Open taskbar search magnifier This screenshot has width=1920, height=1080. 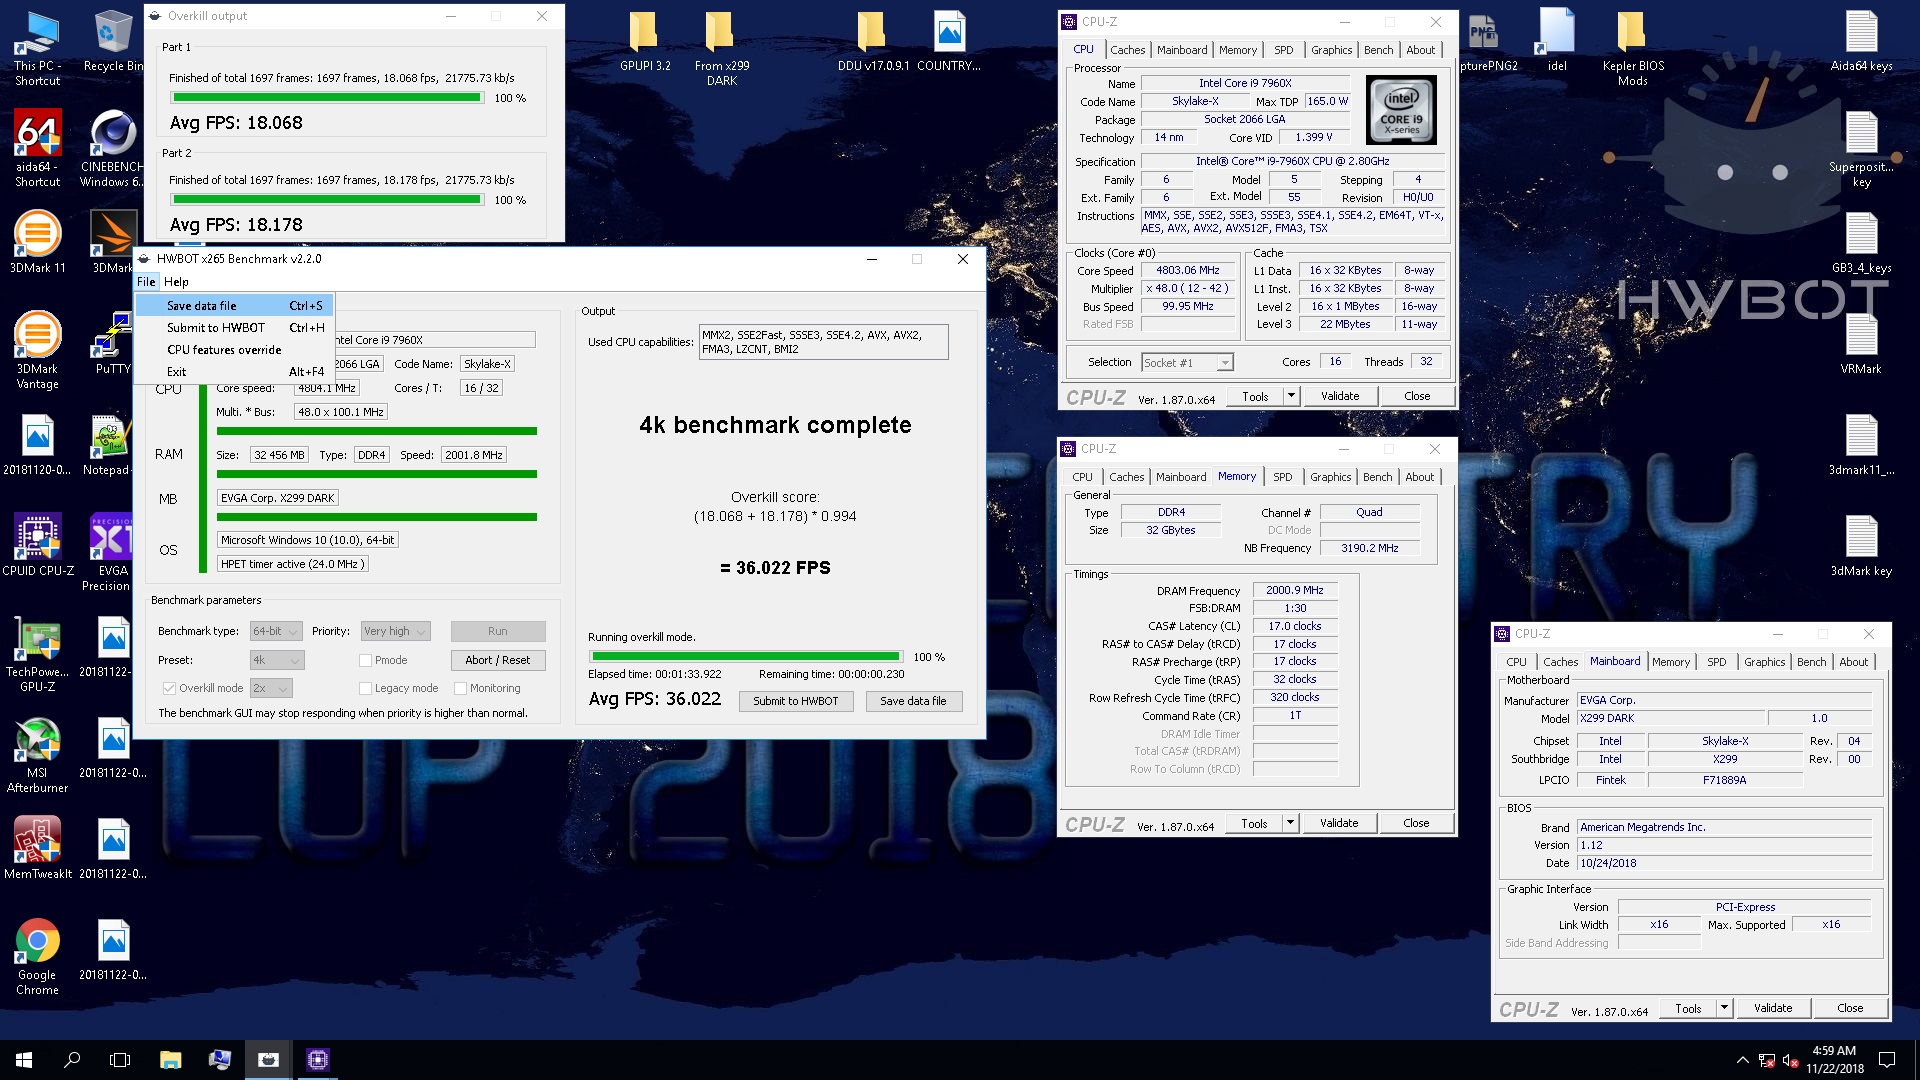tap(72, 1060)
